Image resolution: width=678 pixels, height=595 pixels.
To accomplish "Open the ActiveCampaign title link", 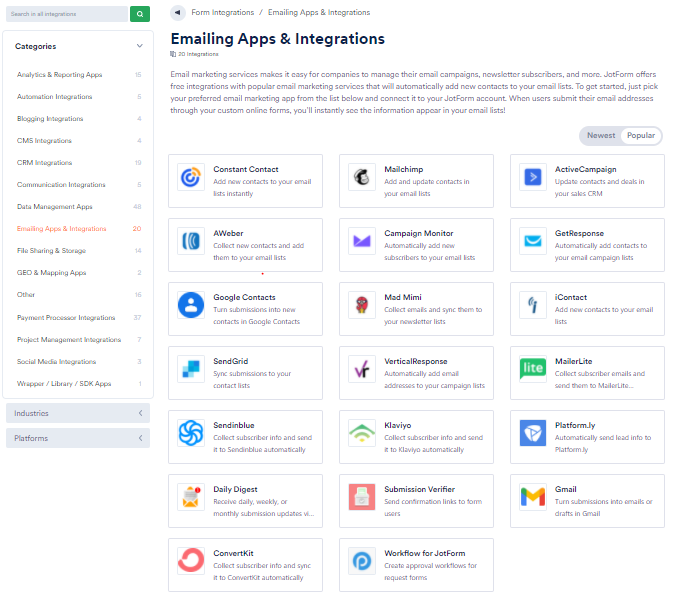I will coord(585,170).
